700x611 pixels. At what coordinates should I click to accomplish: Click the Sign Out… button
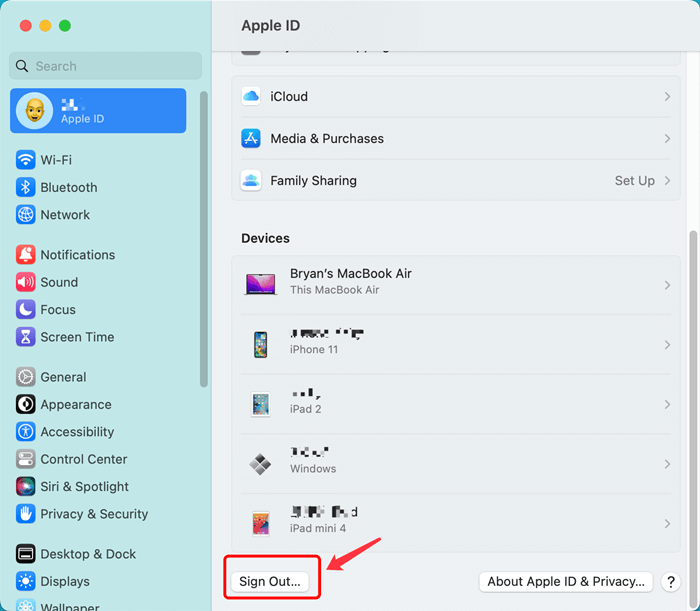[270, 582]
